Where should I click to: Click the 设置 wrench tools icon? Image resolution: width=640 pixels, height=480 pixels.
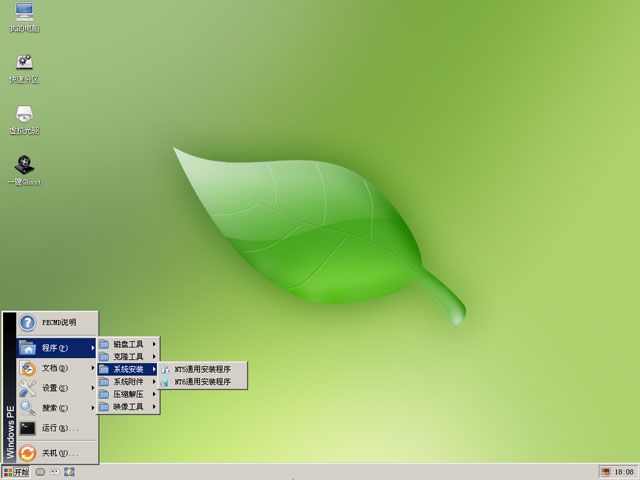point(28,388)
